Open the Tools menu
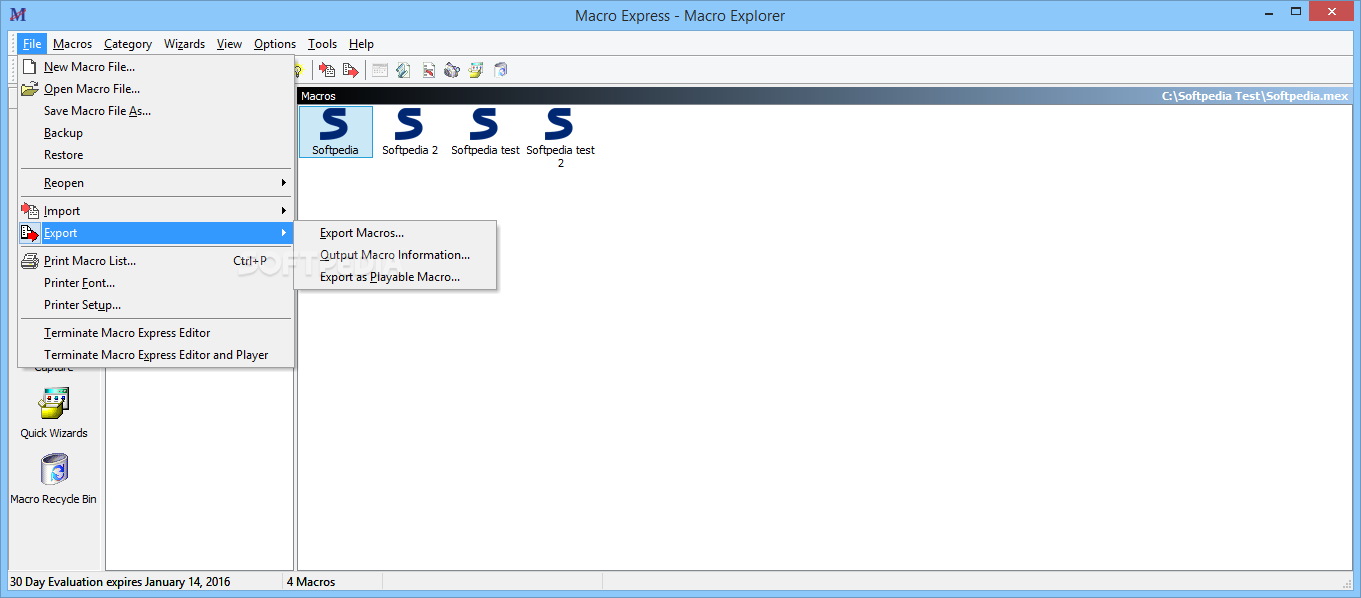This screenshot has width=1361, height=598. pos(323,44)
